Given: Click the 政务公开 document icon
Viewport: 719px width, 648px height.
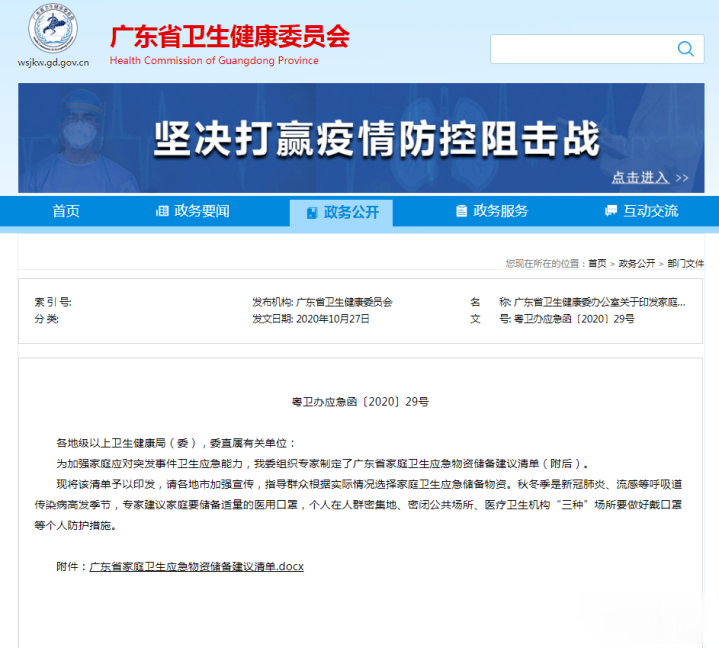Looking at the screenshot, I should pos(312,212).
